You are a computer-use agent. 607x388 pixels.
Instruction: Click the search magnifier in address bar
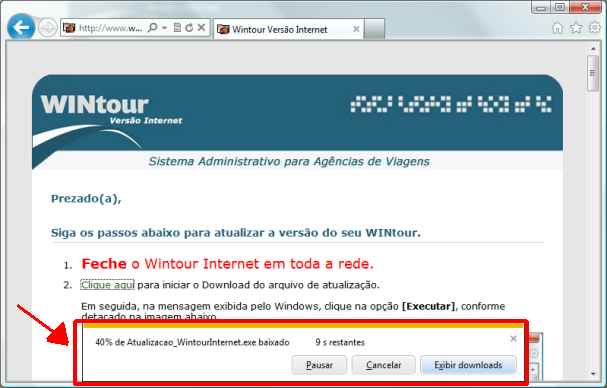[153, 28]
